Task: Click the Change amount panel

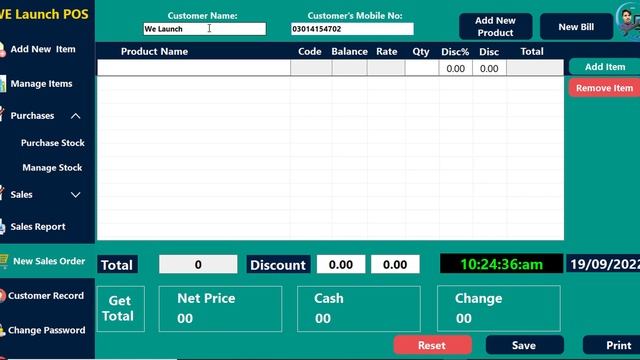Action: (499, 309)
